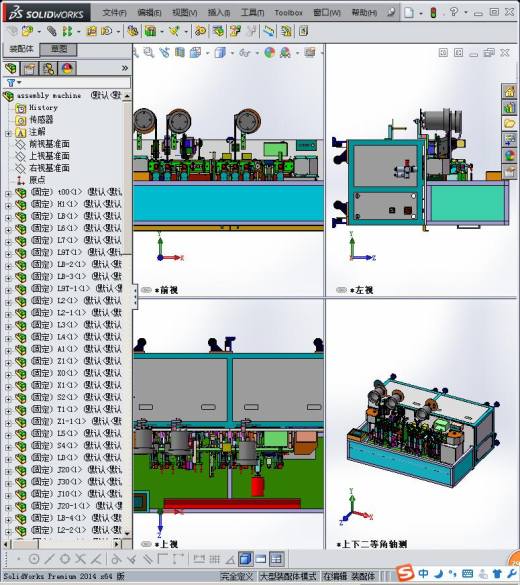Viewport: 520px width, 585px height.
Task: Click the View Settings icon
Action: pyautogui.click(x=310, y=53)
